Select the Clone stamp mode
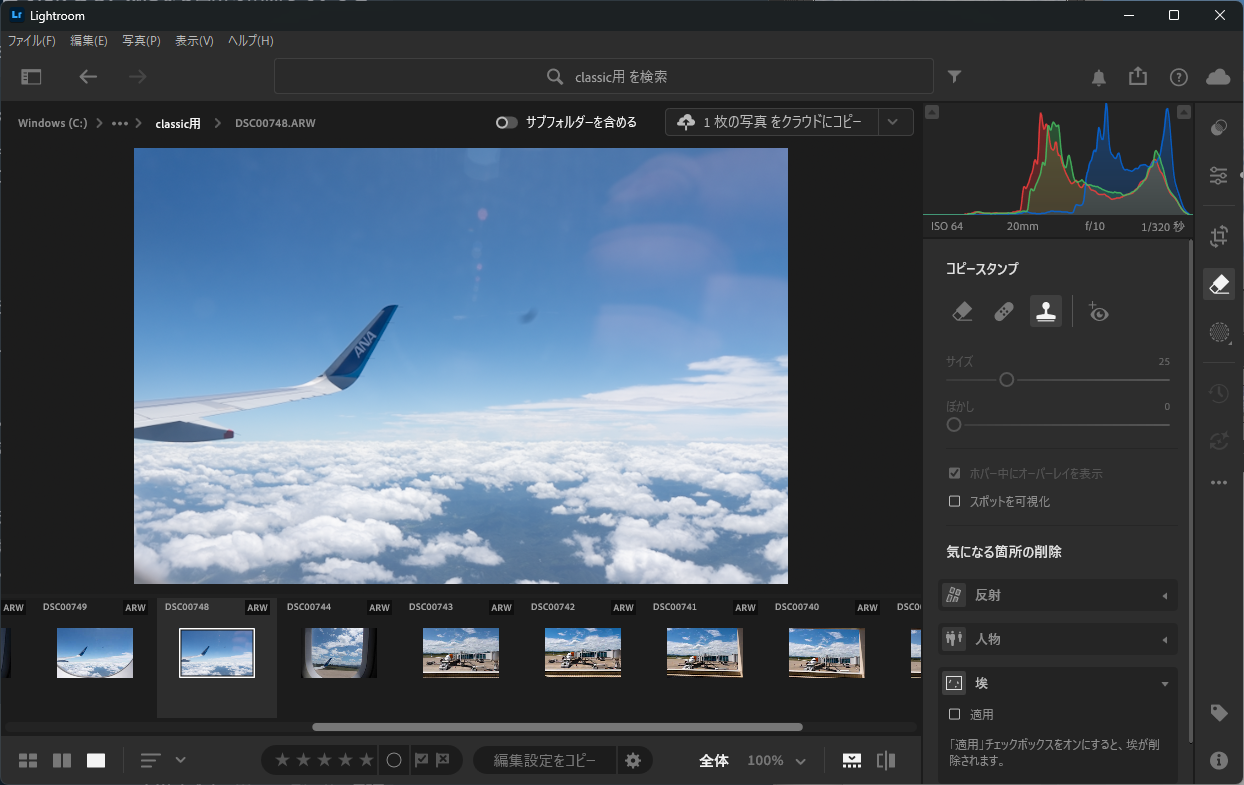Screen dimensions: 1244x785 [1046, 312]
